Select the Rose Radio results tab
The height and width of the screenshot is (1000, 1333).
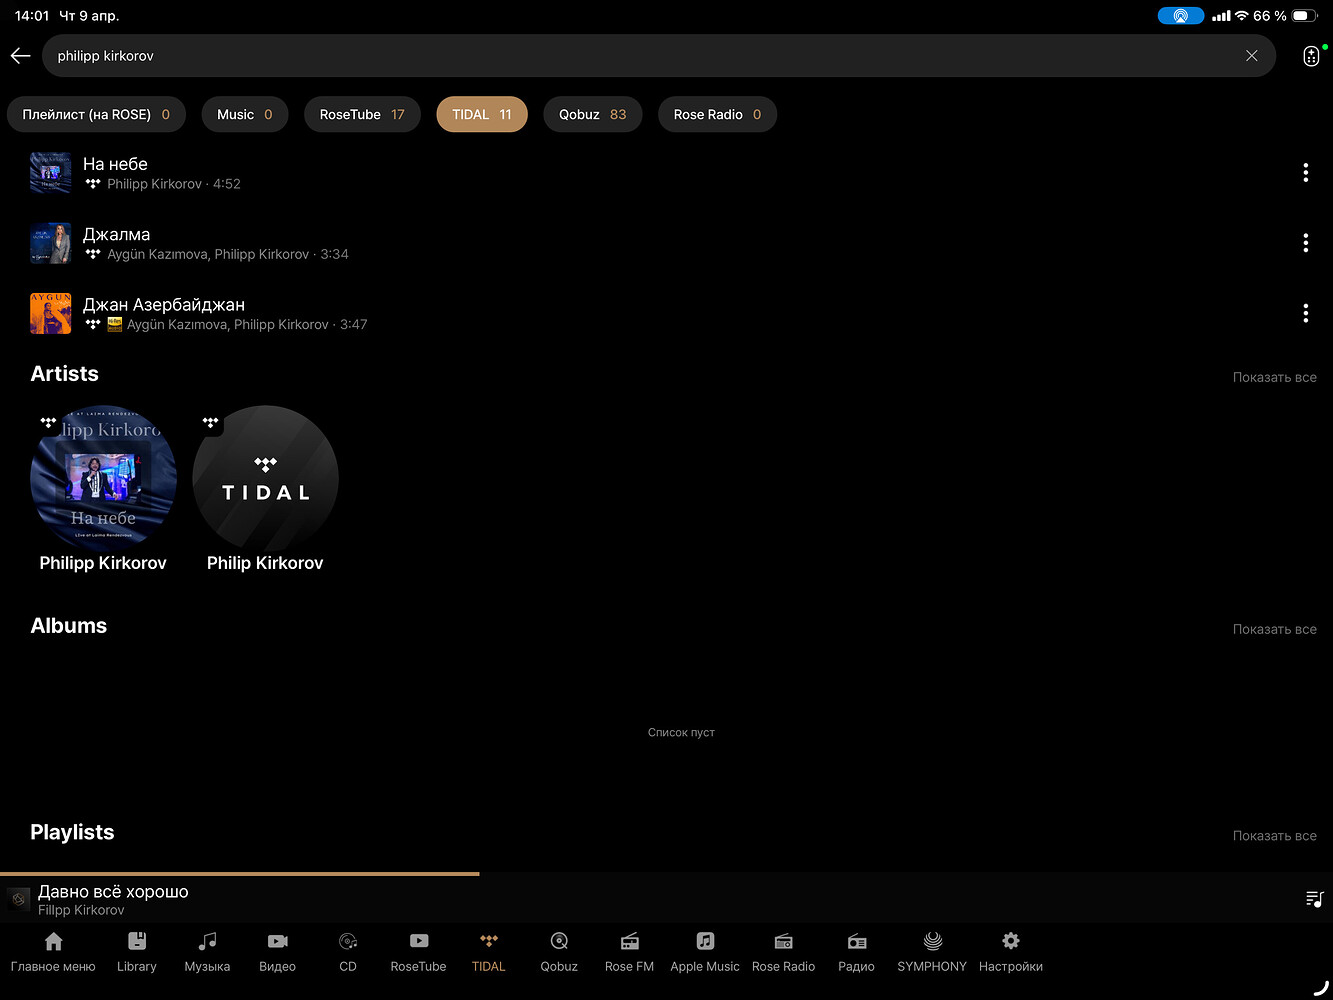717,114
